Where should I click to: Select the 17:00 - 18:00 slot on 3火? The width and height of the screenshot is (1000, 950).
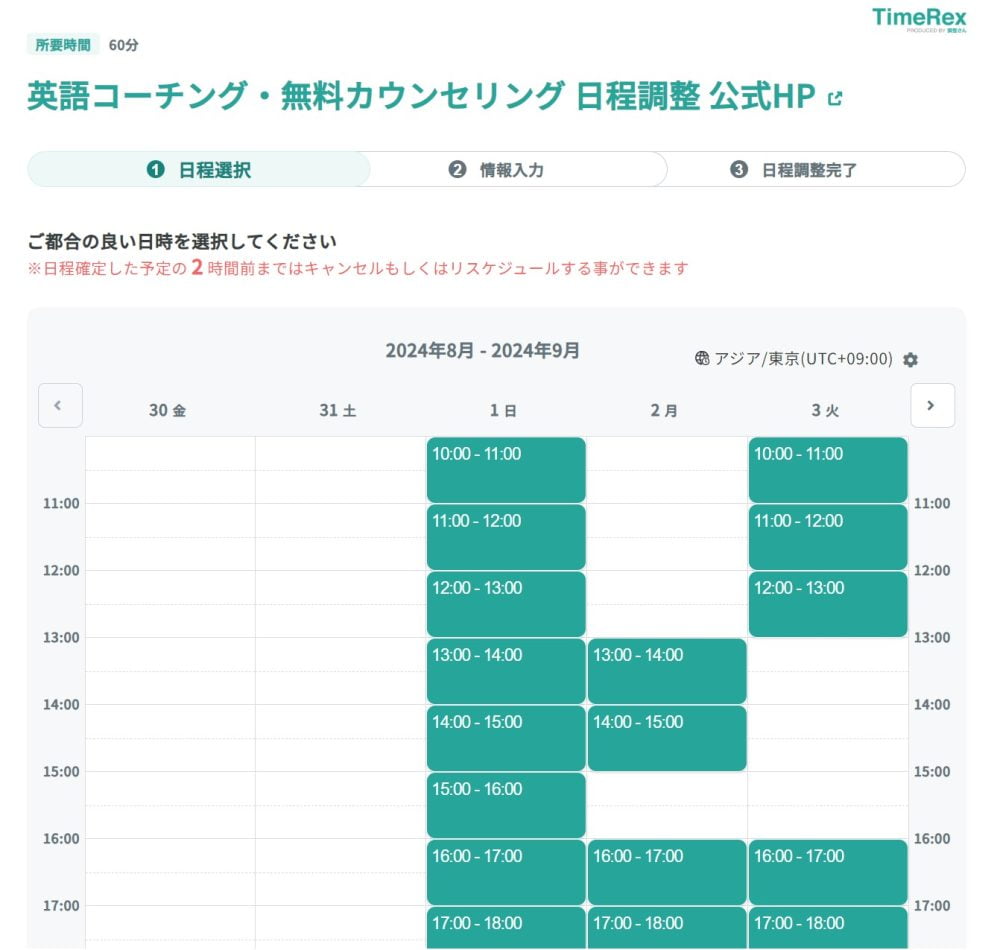pyautogui.click(x=827, y=930)
